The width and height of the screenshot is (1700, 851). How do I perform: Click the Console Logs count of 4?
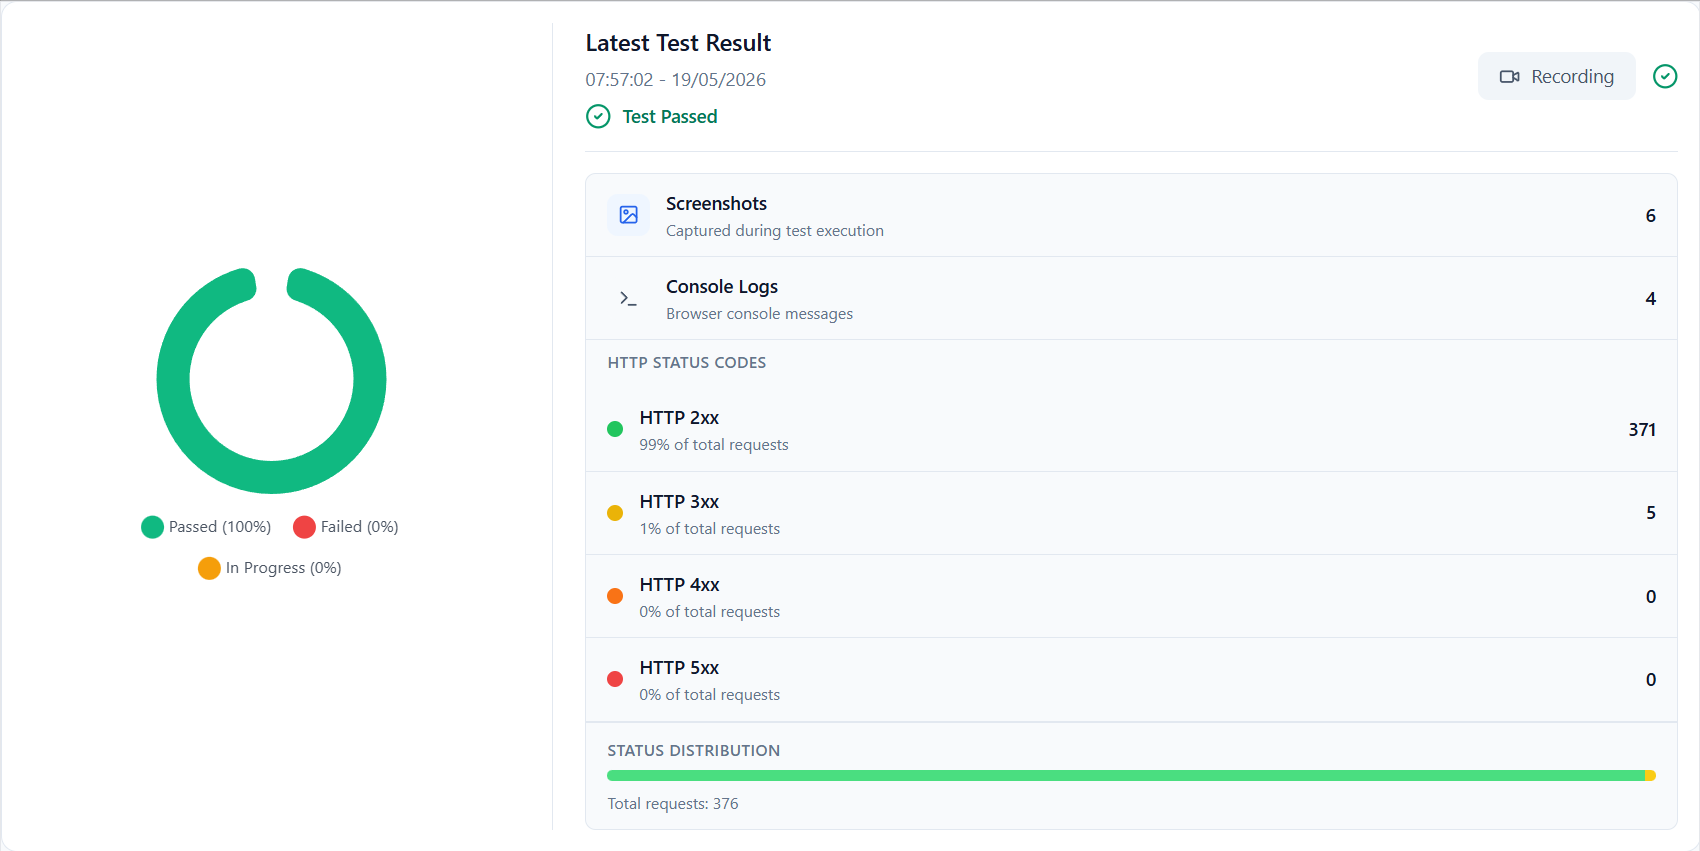coord(1651,299)
